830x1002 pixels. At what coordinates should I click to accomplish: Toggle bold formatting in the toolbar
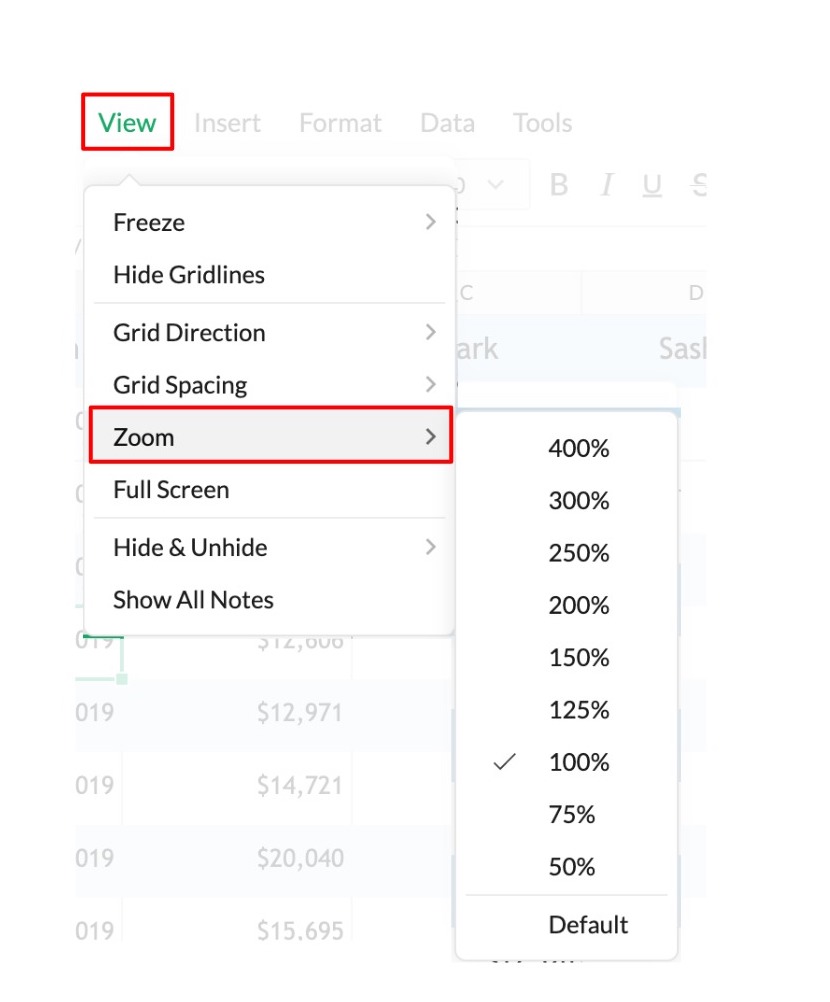point(559,185)
